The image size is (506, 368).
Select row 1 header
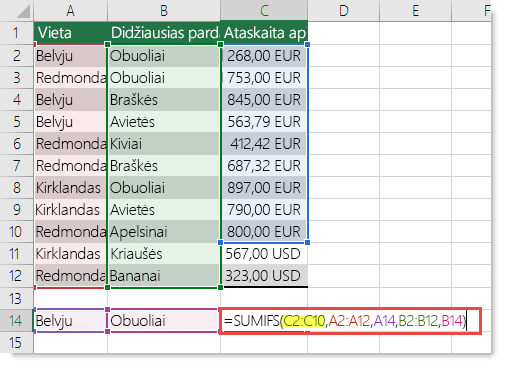pyautogui.click(x=17, y=33)
